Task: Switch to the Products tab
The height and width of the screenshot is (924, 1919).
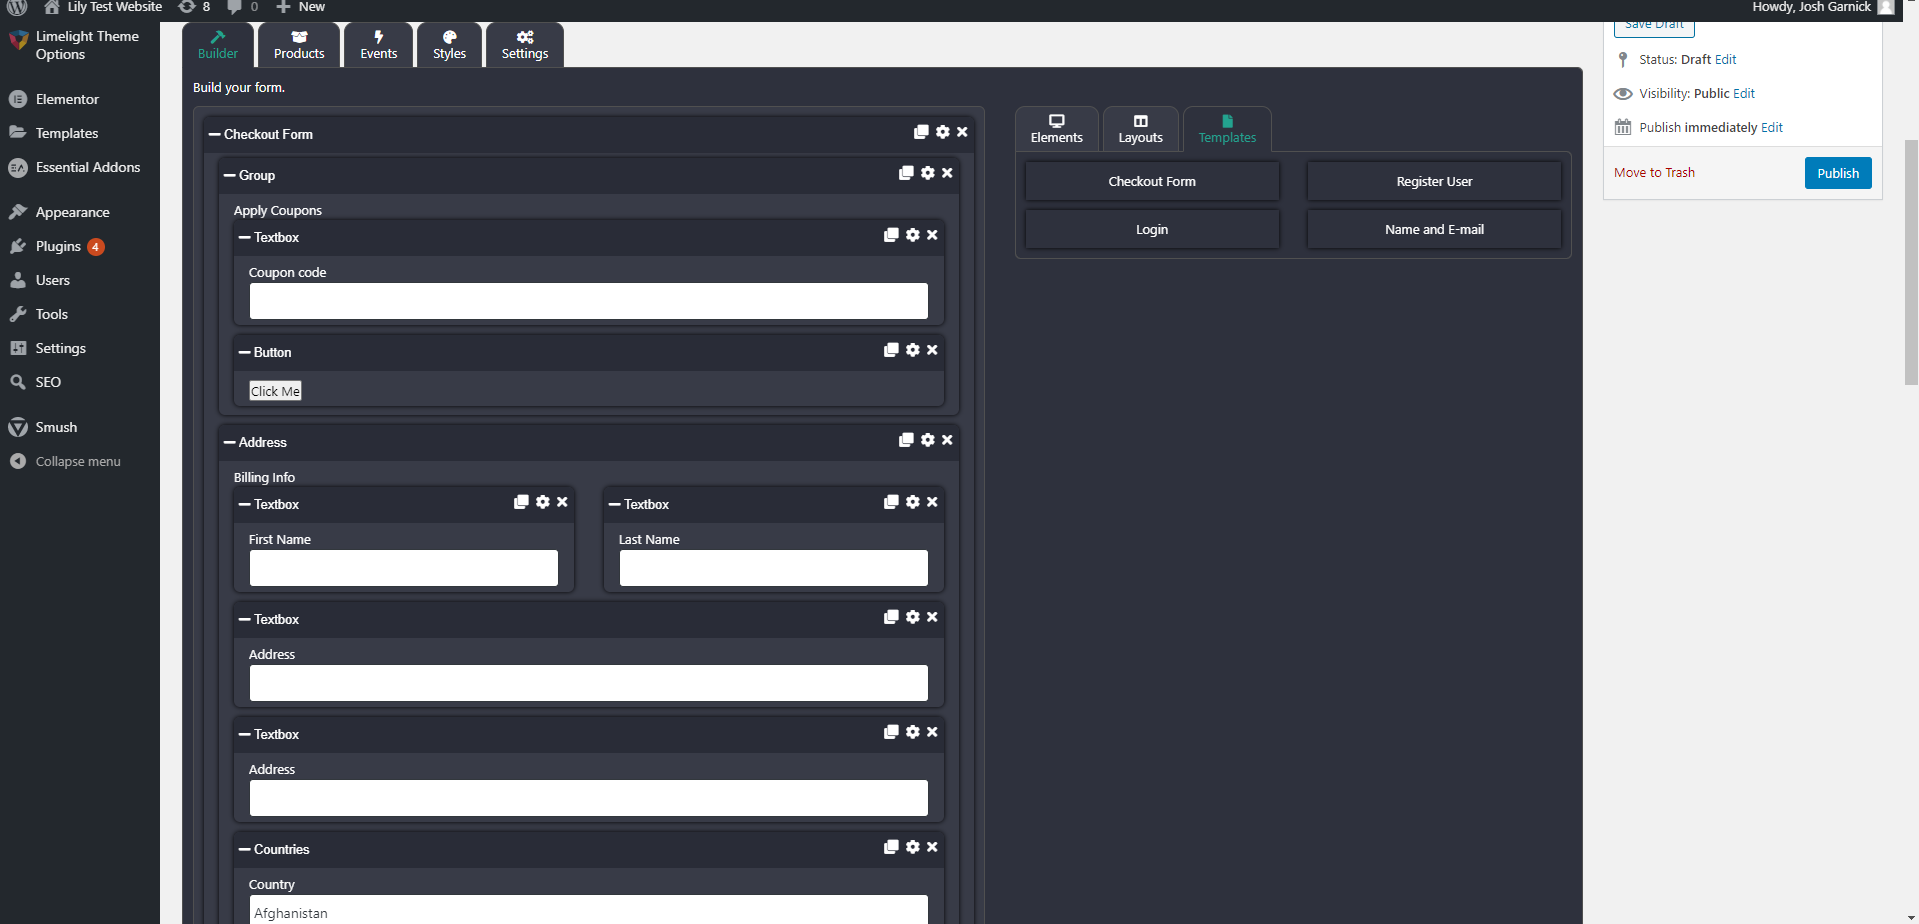Action: 299,45
